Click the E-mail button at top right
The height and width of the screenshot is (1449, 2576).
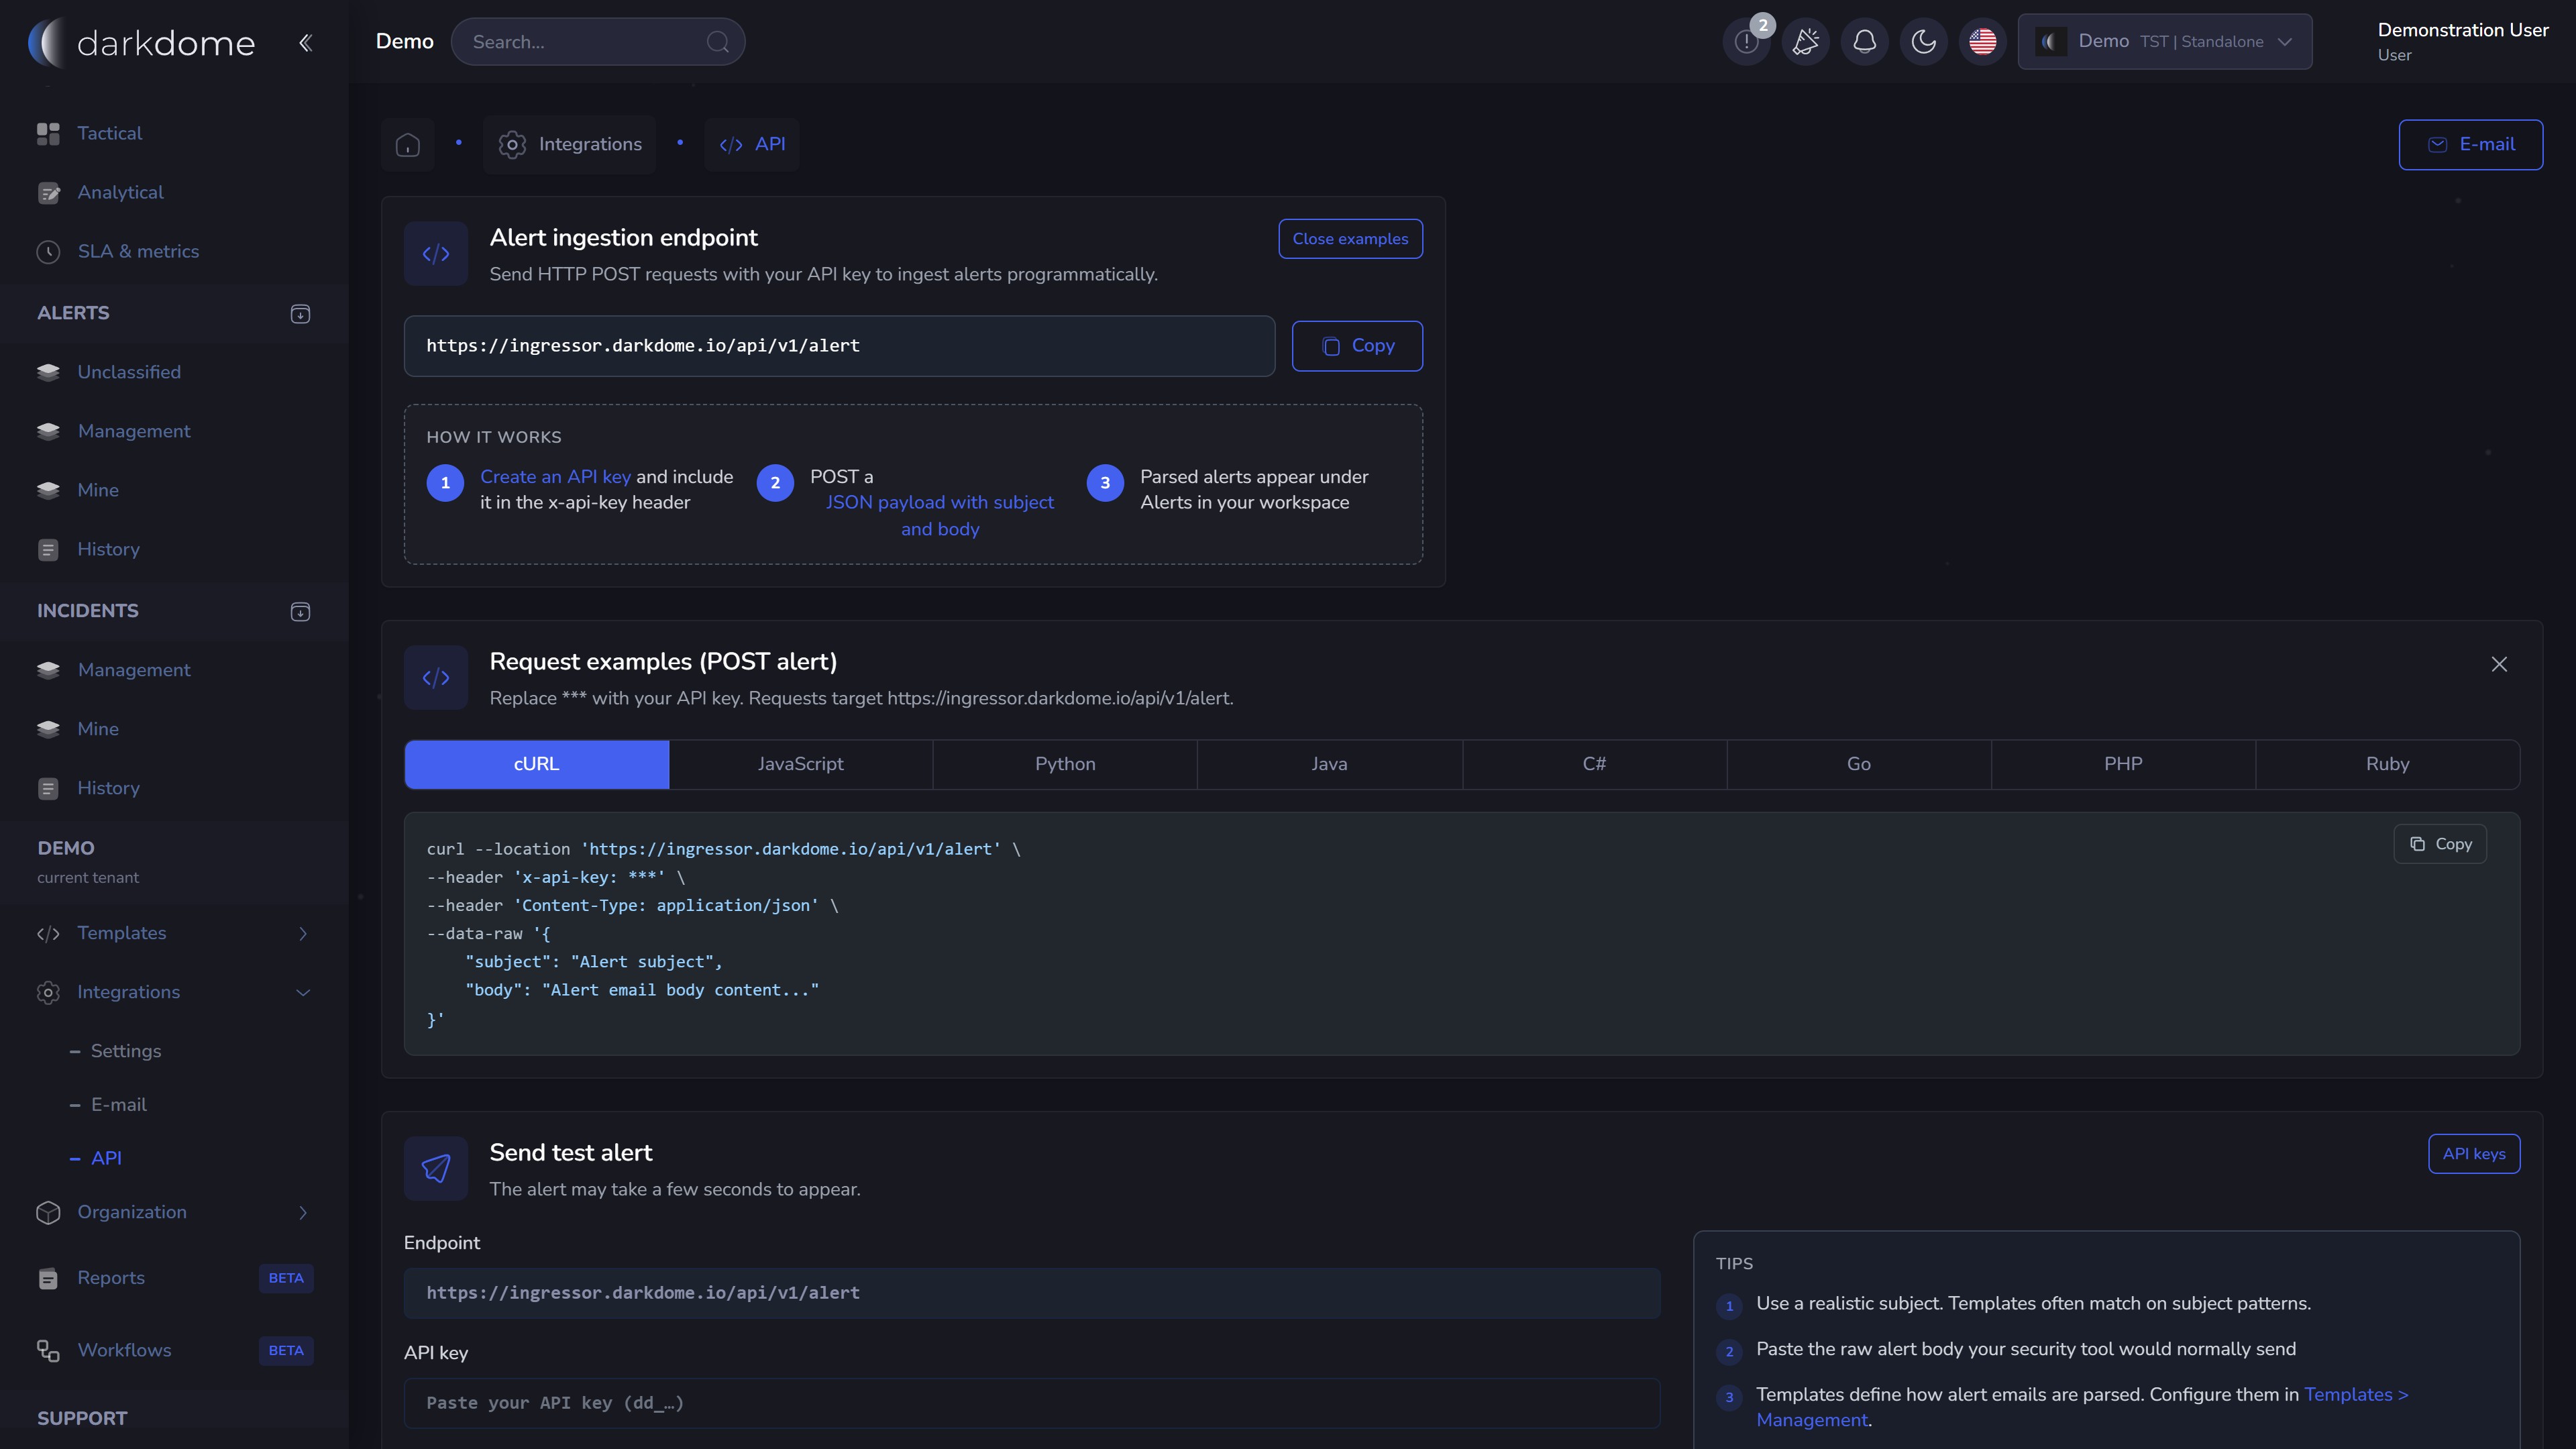pyautogui.click(x=2470, y=145)
